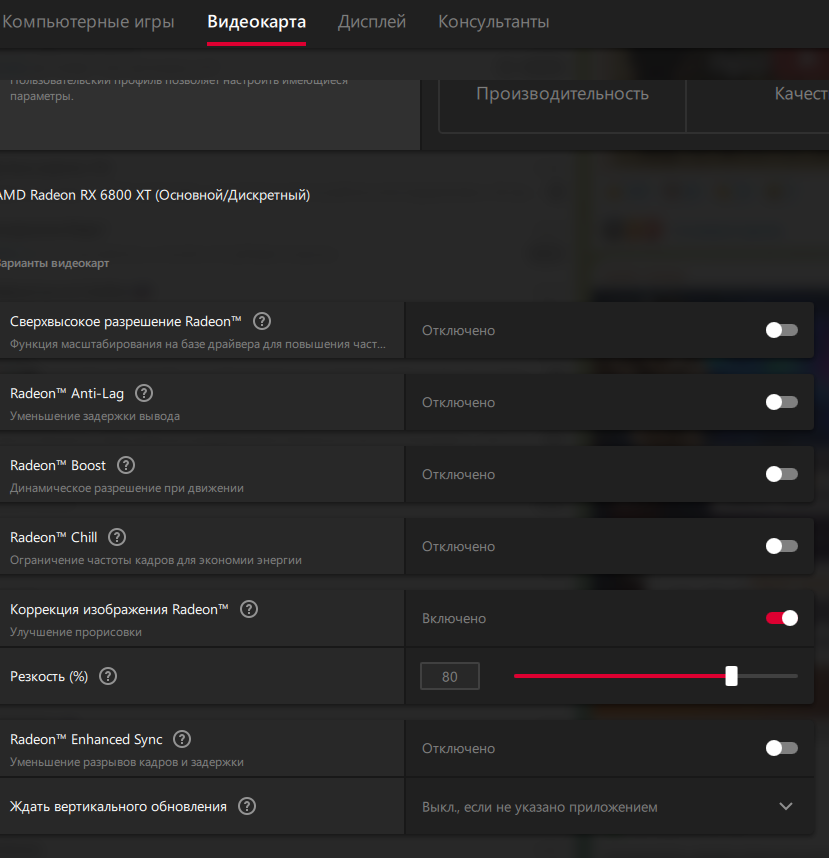Click Уменьшение разрывов кадров и задержки text
Image resolution: width=829 pixels, height=858 pixels.
pyautogui.click(x=126, y=762)
